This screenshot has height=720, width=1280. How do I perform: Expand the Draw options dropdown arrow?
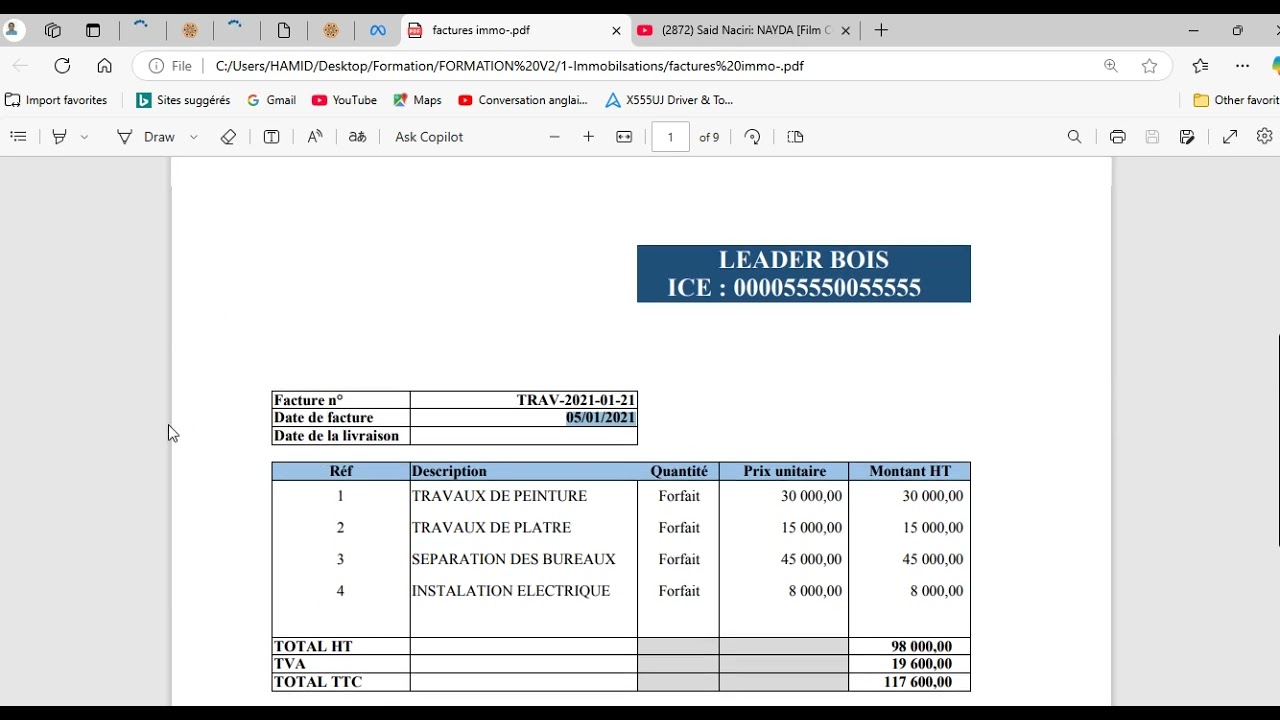pyautogui.click(x=194, y=137)
